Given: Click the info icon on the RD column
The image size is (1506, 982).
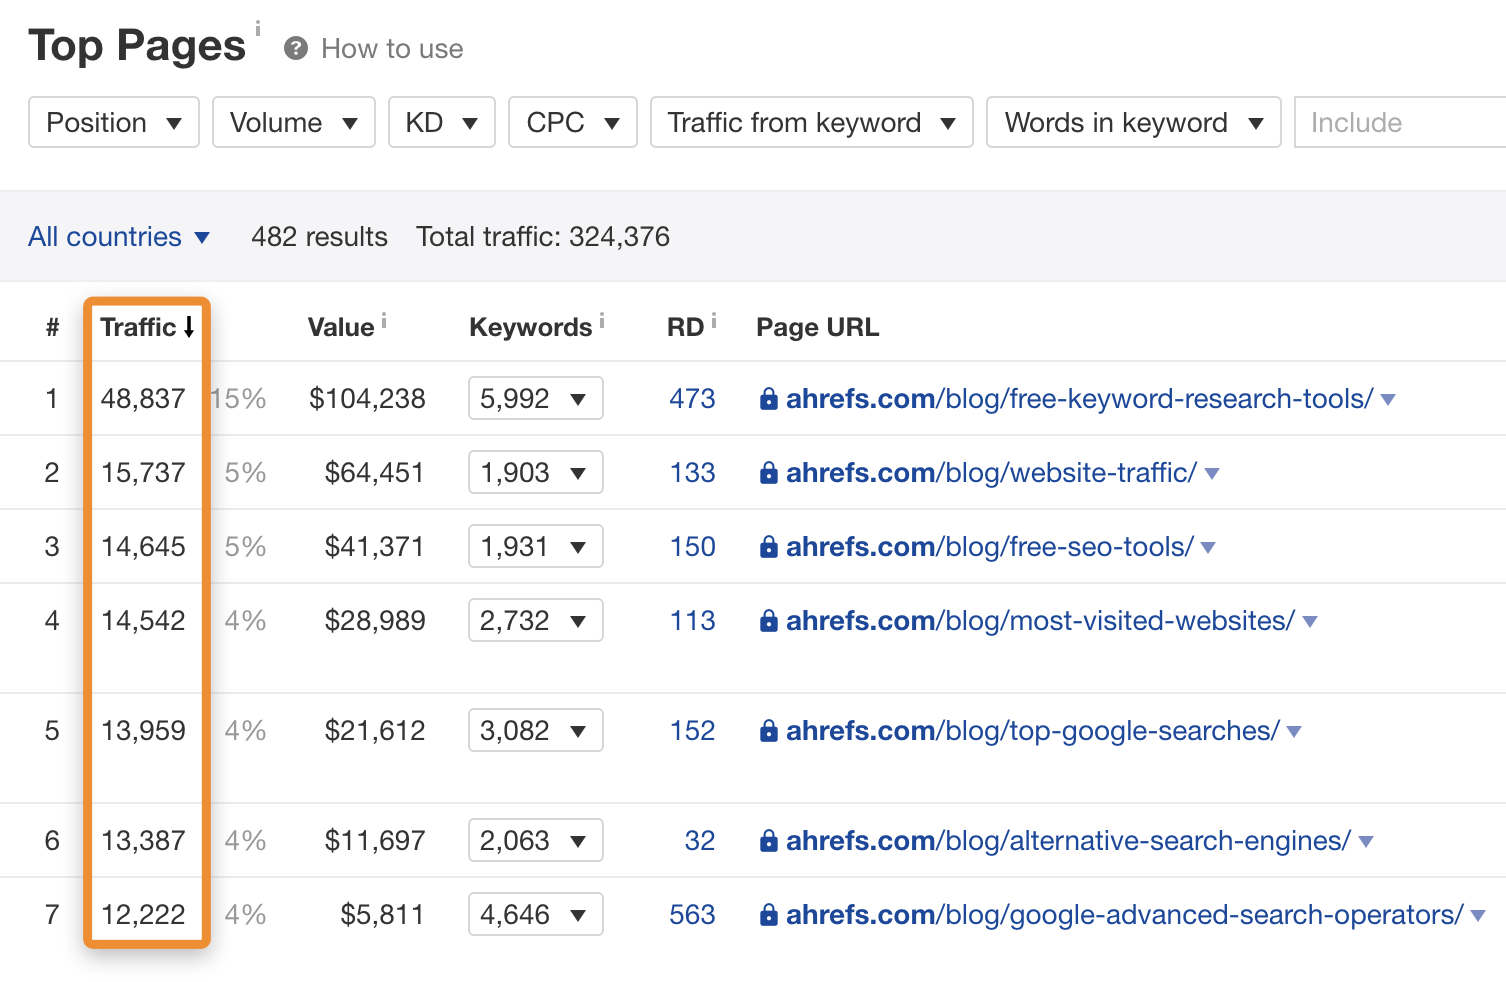Looking at the screenshot, I should [x=714, y=318].
